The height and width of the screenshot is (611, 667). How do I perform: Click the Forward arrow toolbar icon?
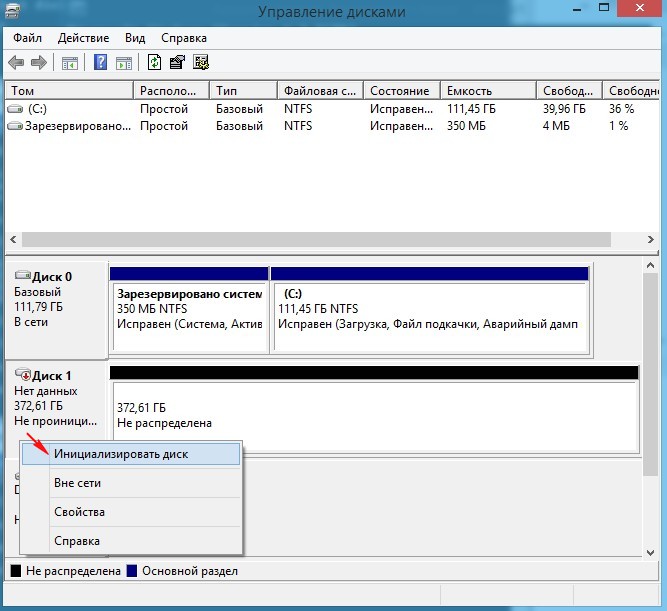(x=39, y=63)
